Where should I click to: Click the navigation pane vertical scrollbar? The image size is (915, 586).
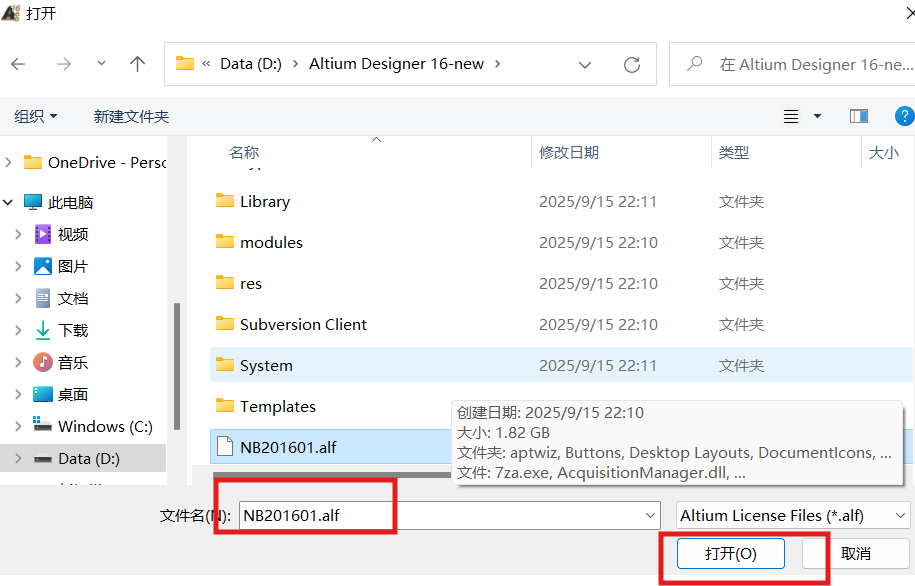pyautogui.click(x=176, y=366)
